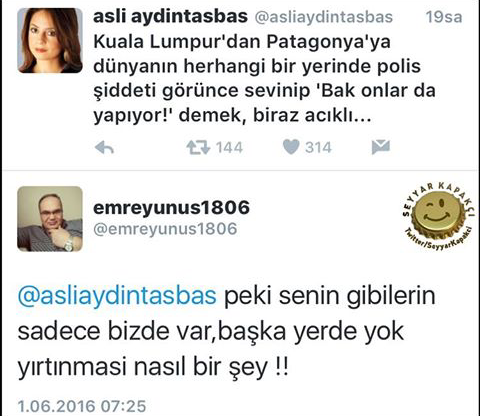Click the 19sa timestamp
Viewport: 480px width, 416px height.
[444, 17]
